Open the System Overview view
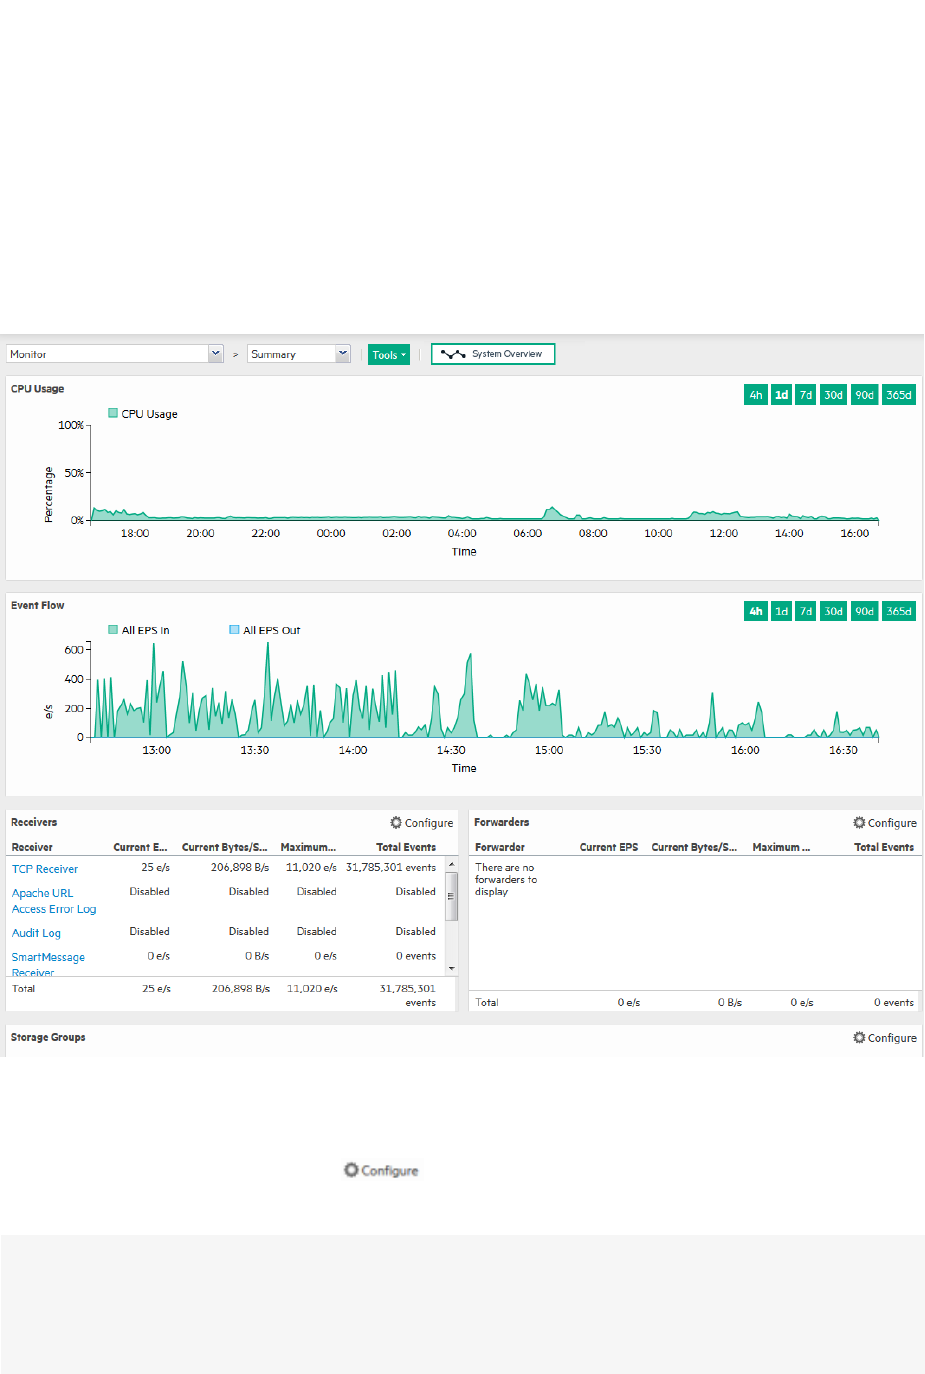 492,354
